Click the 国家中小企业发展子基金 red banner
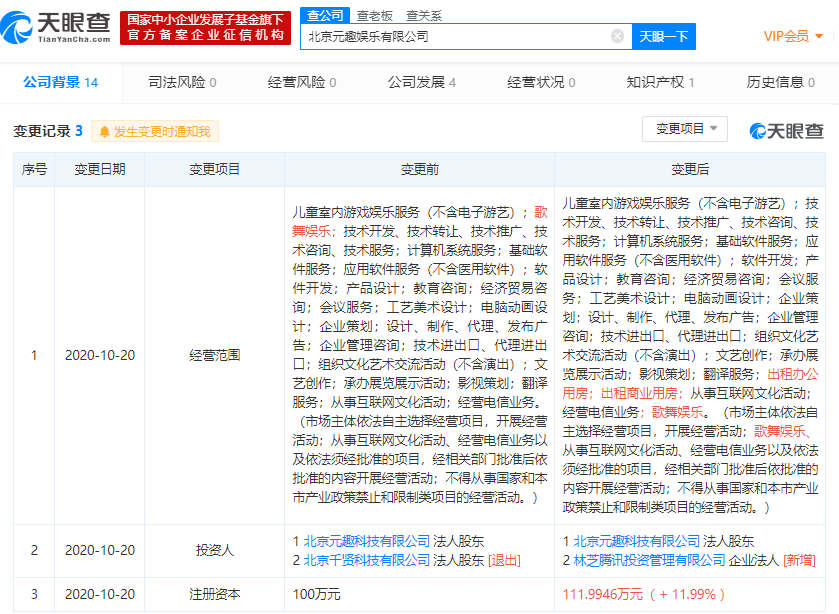Viewport: 839px width, 614px height. pyautogui.click(x=205, y=28)
